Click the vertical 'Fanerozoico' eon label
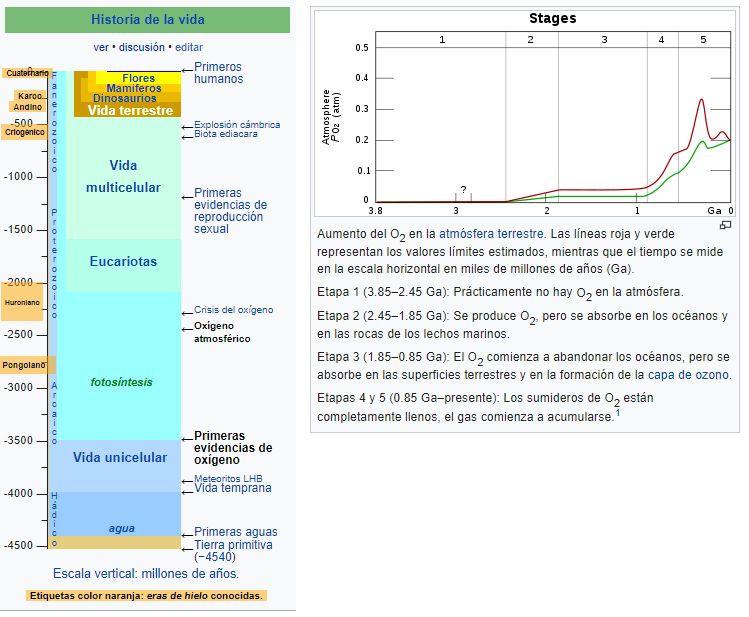This screenshot has height=617, width=749. (x=54, y=122)
